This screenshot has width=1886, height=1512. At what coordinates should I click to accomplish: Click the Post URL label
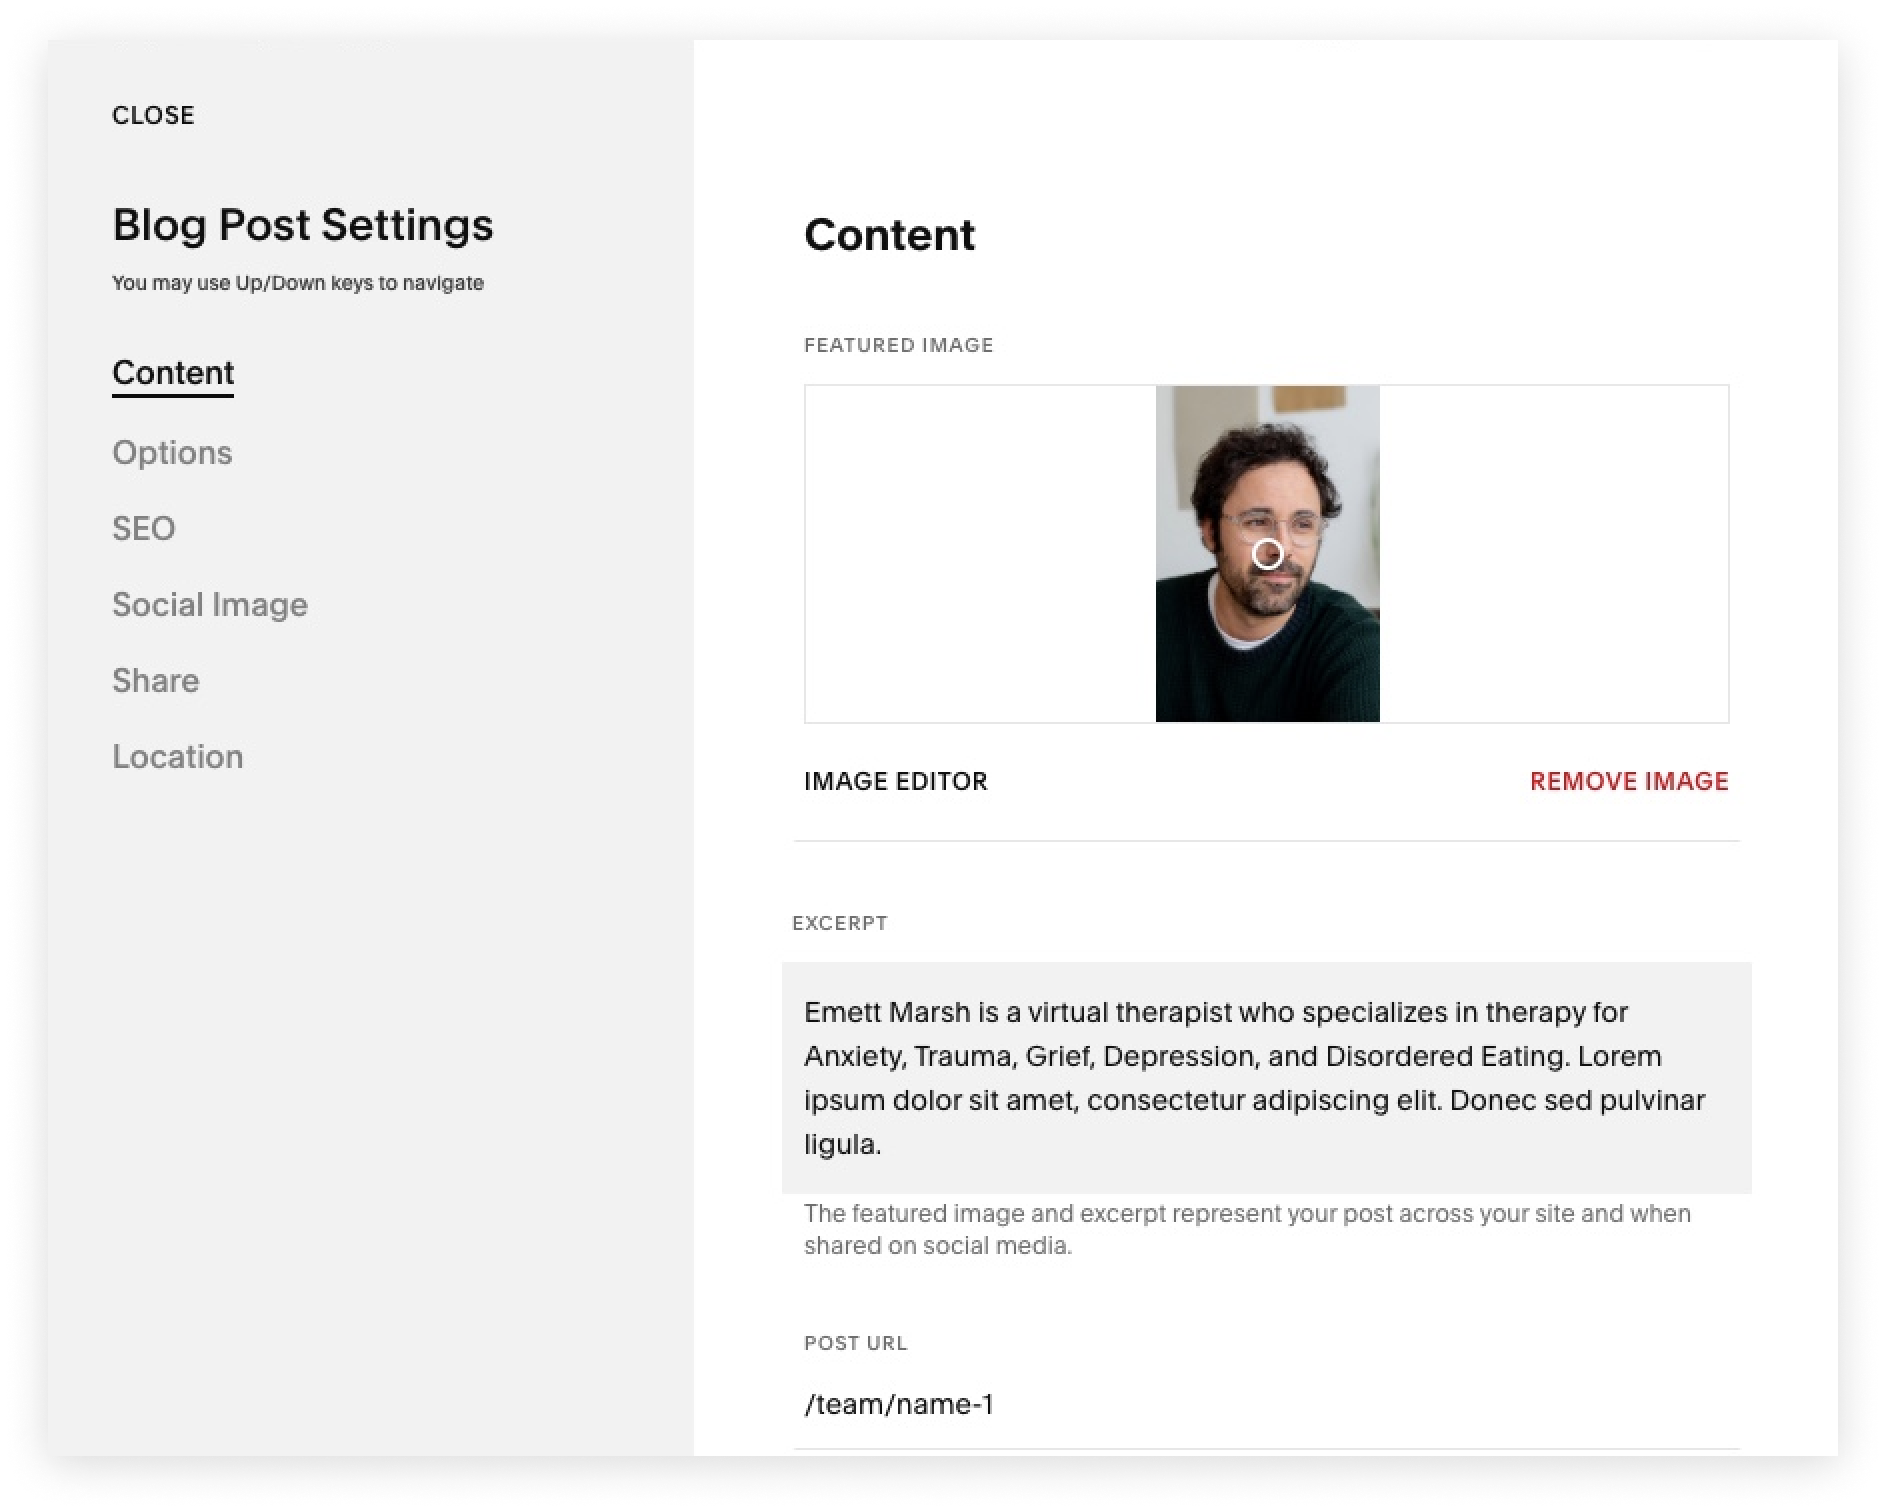coord(856,1343)
